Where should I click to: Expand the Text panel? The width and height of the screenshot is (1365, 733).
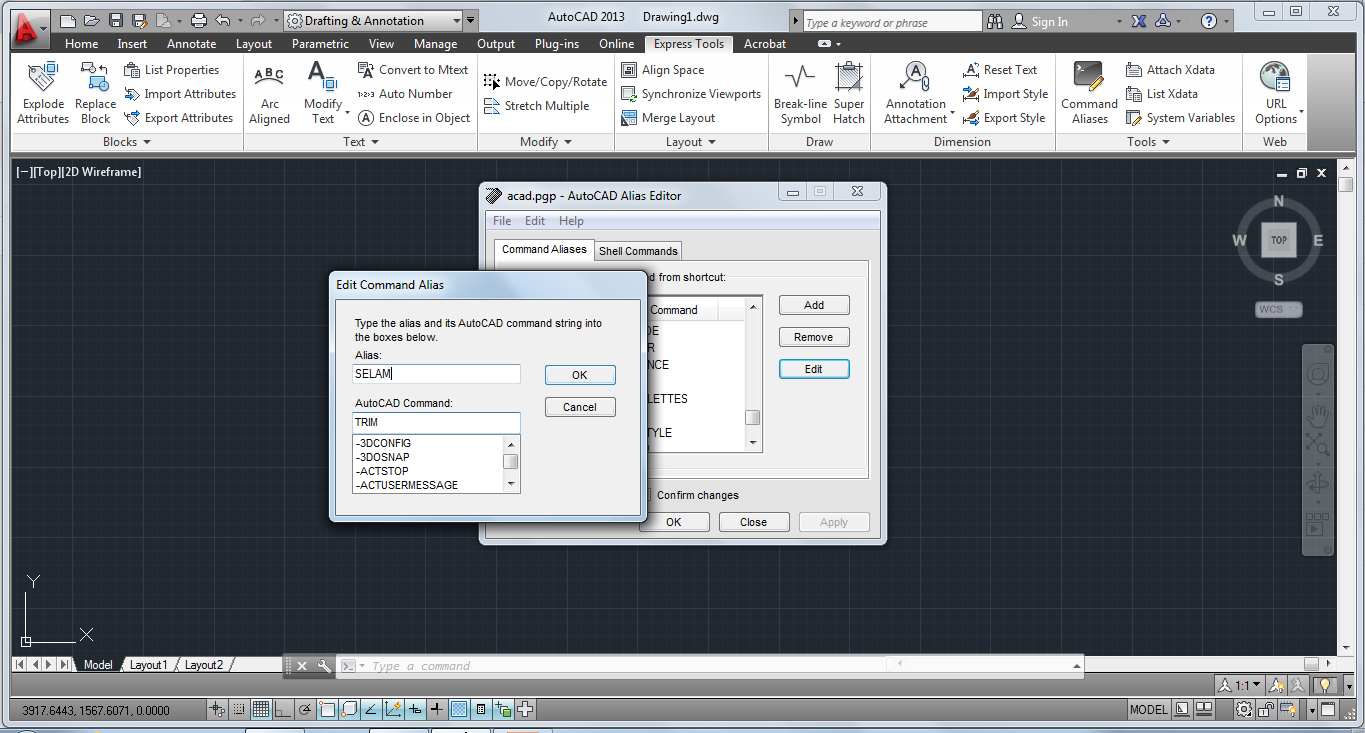[x=361, y=142]
